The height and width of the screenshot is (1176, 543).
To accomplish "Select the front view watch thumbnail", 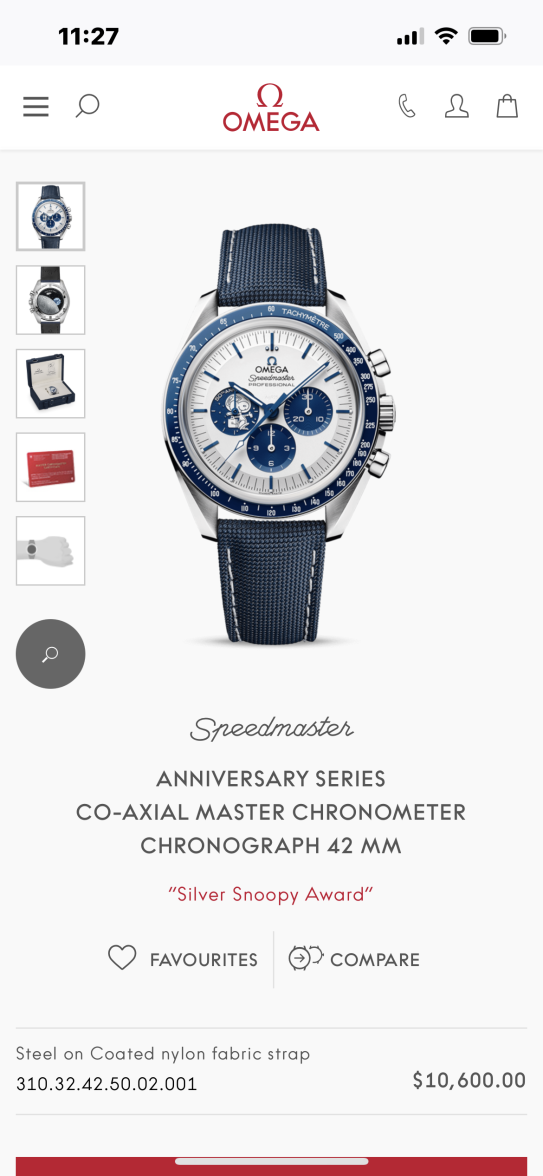I will [x=50, y=216].
